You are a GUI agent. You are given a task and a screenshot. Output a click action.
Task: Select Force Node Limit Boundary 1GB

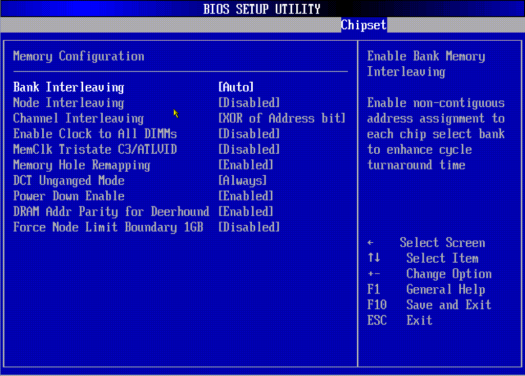coord(108,227)
